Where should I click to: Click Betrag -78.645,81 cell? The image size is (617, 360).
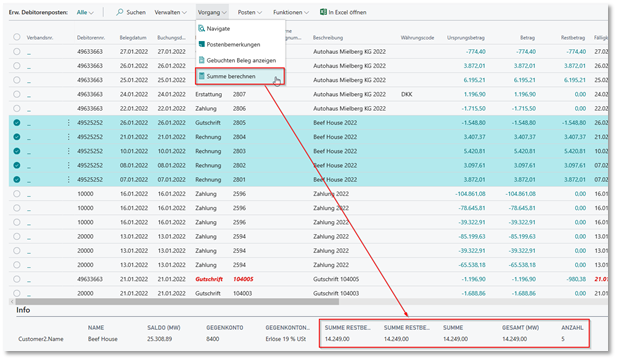(x=521, y=208)
